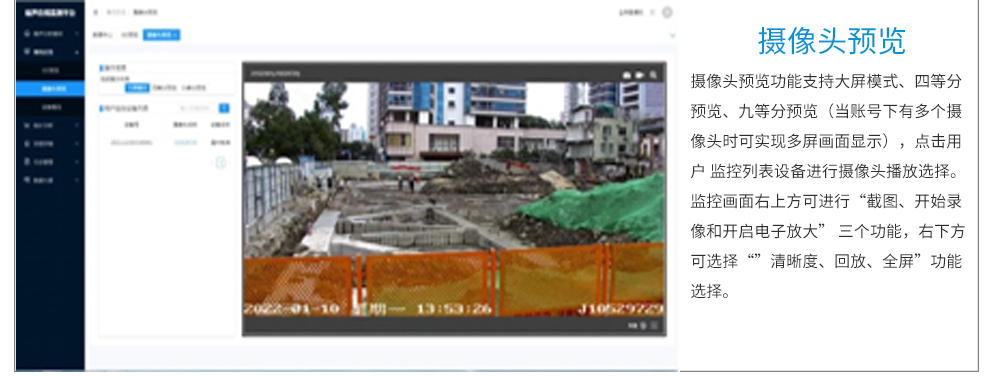Open the fullscreen icon in video footer
This screenshot has width=1000, height=376.
654,326
